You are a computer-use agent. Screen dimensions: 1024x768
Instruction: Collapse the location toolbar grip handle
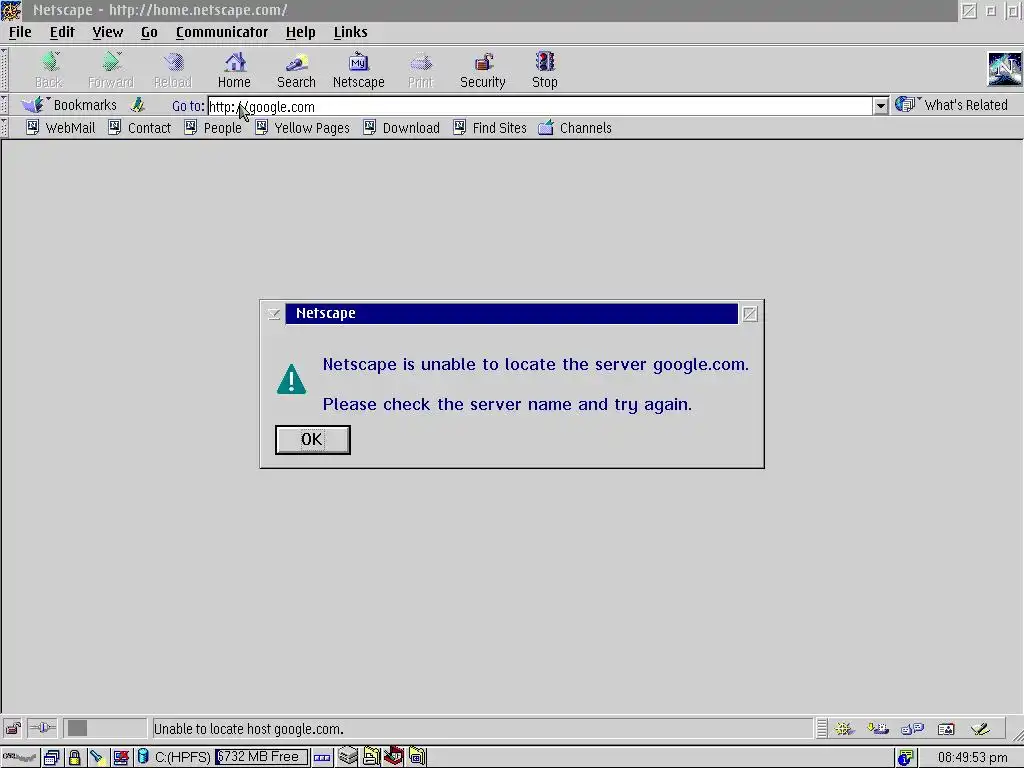point(5,105)
